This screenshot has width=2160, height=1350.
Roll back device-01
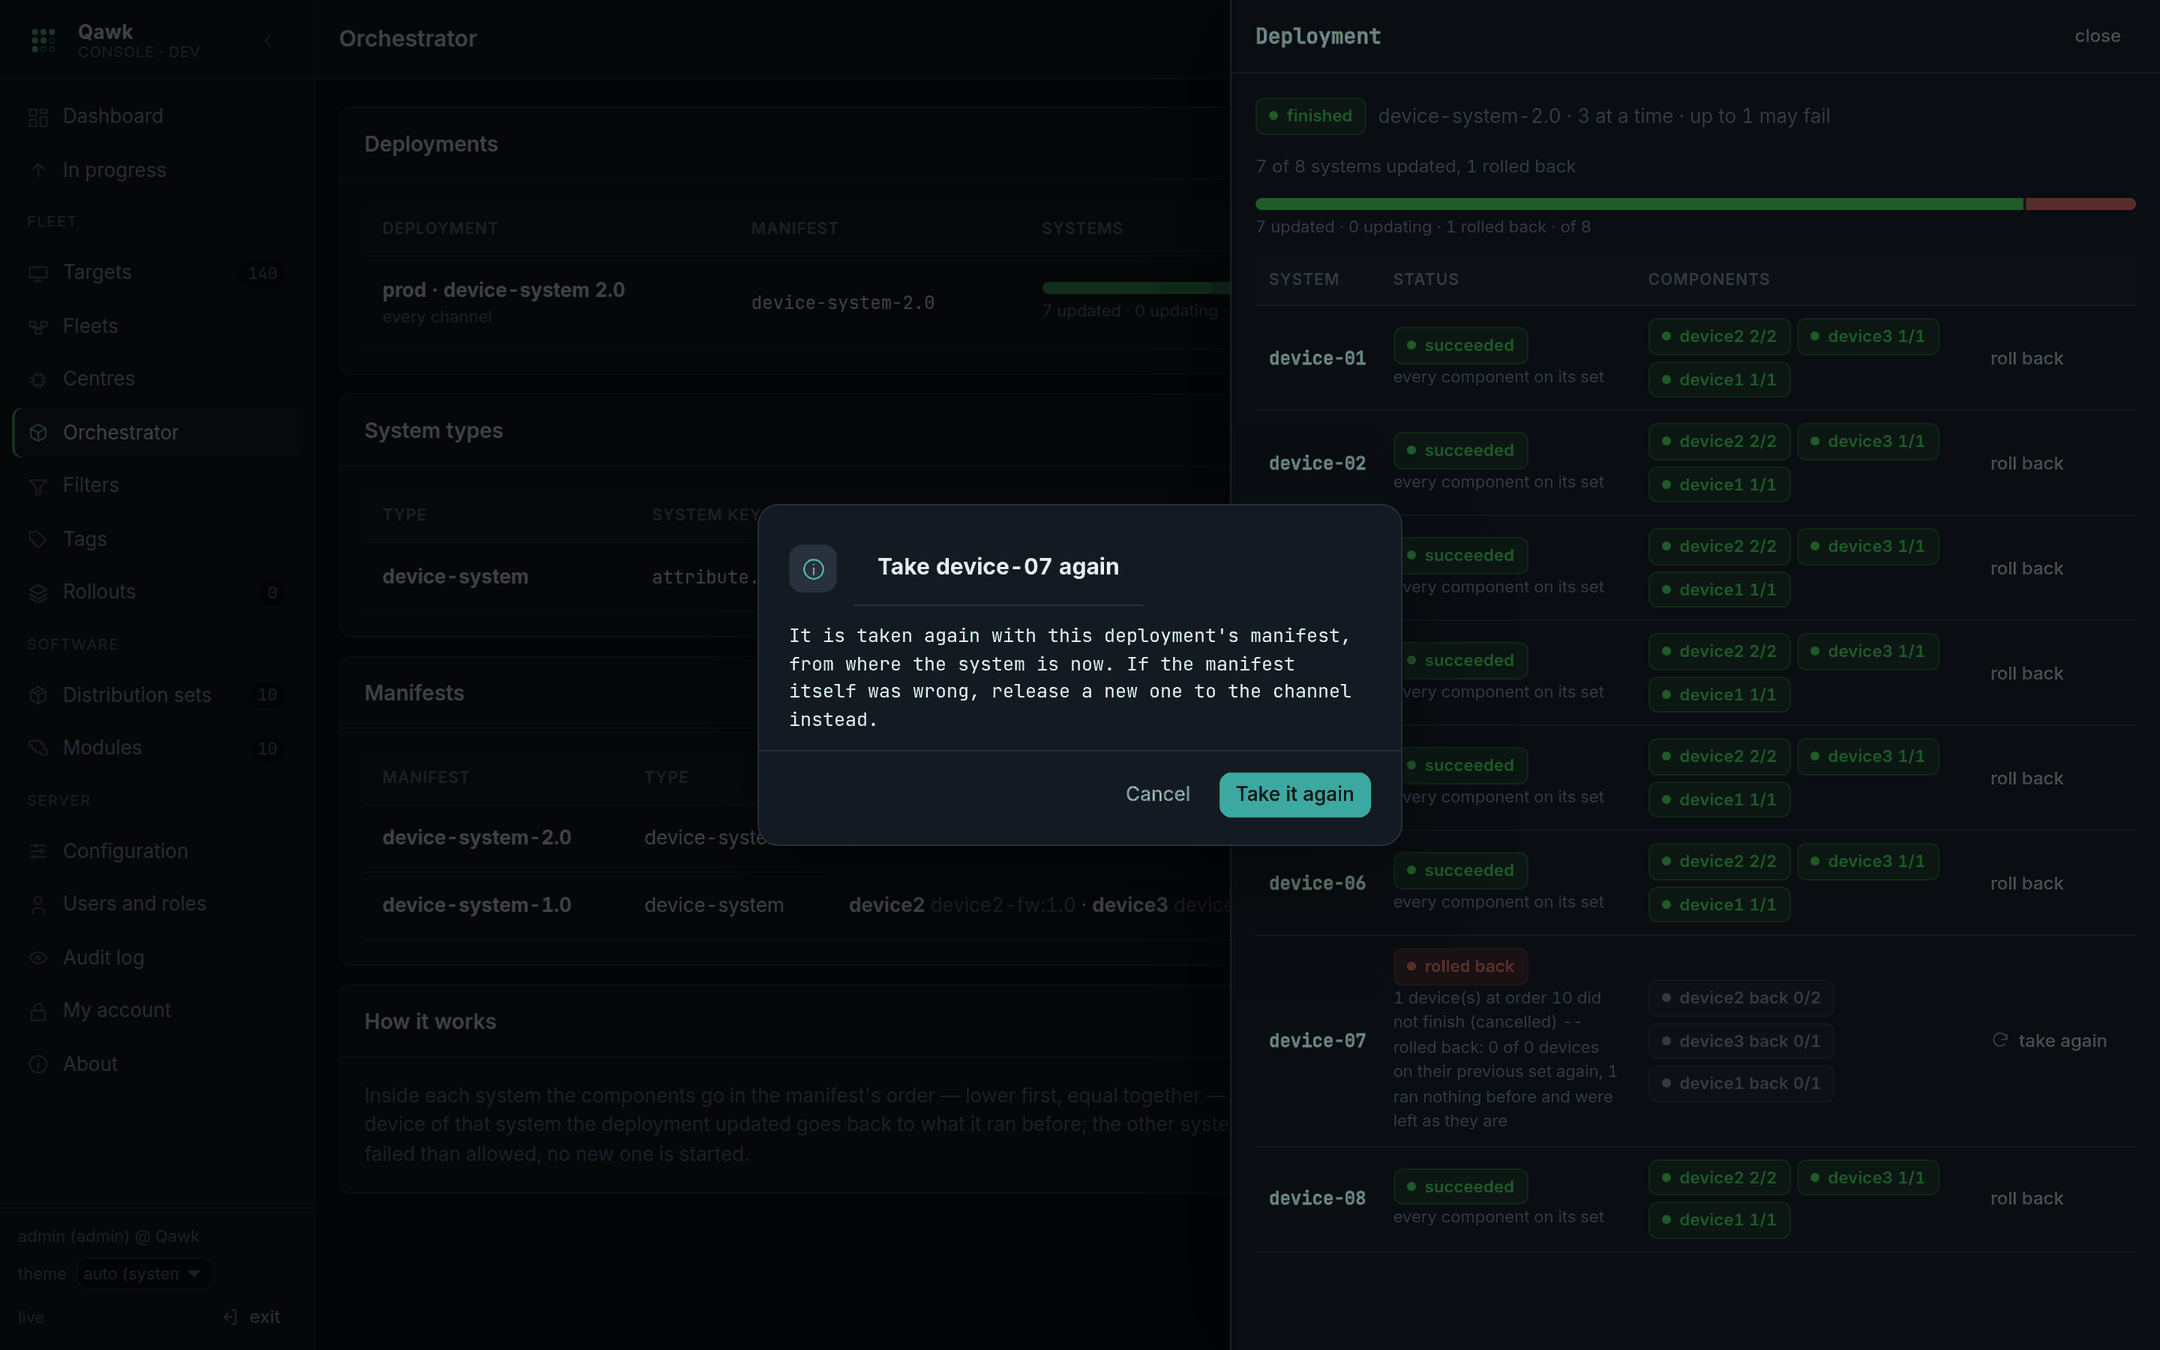tap(2026, 358)
